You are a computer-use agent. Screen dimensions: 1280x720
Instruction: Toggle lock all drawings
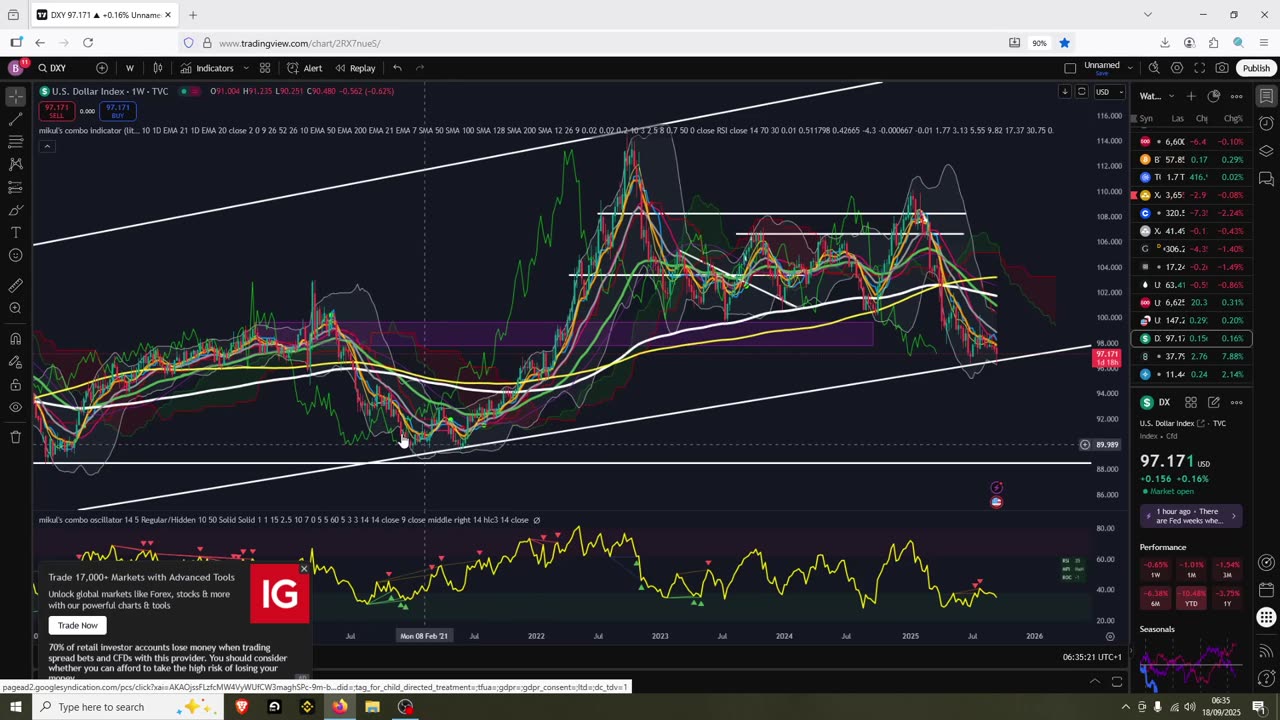click(x=15, y=384)
